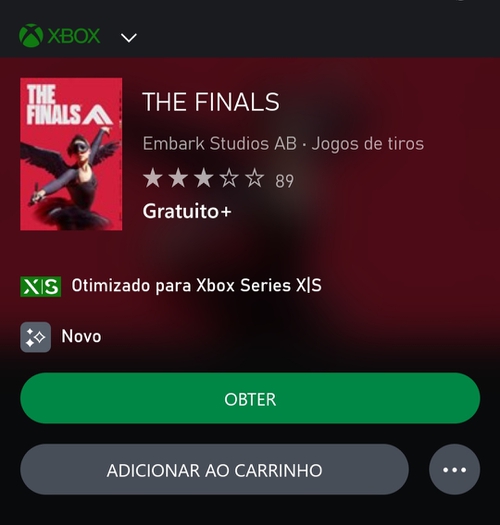Expand the Xbox navigation chevron
This screenshot has width=500, height=525.
[129, 38]
